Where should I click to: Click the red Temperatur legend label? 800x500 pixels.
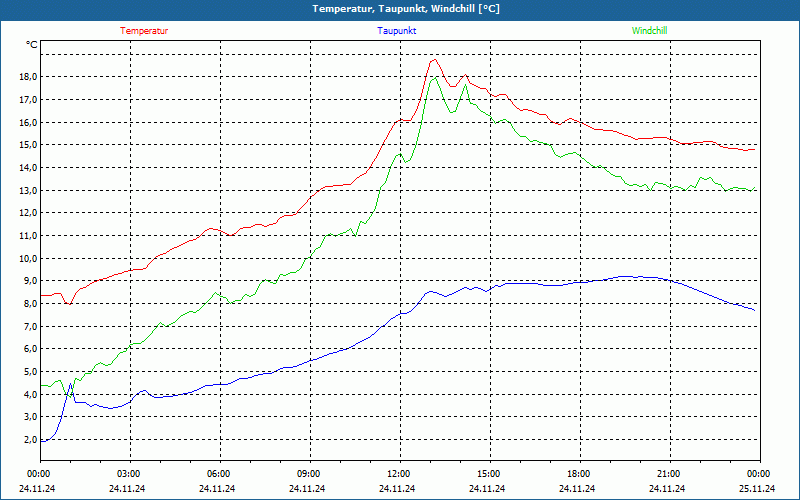pyautogui.click(x=144, y=31)
